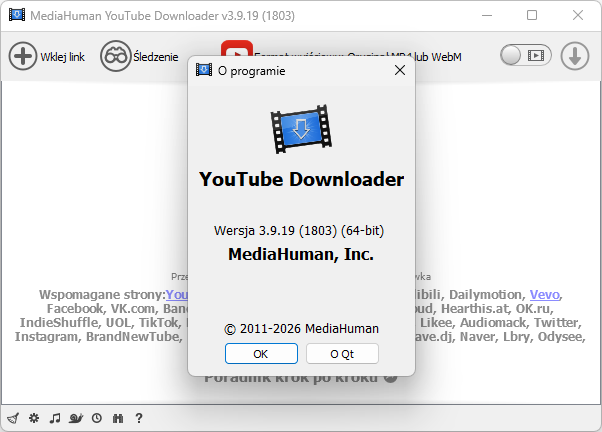Open settings gear in bottom bar

(x=34, y=418)
